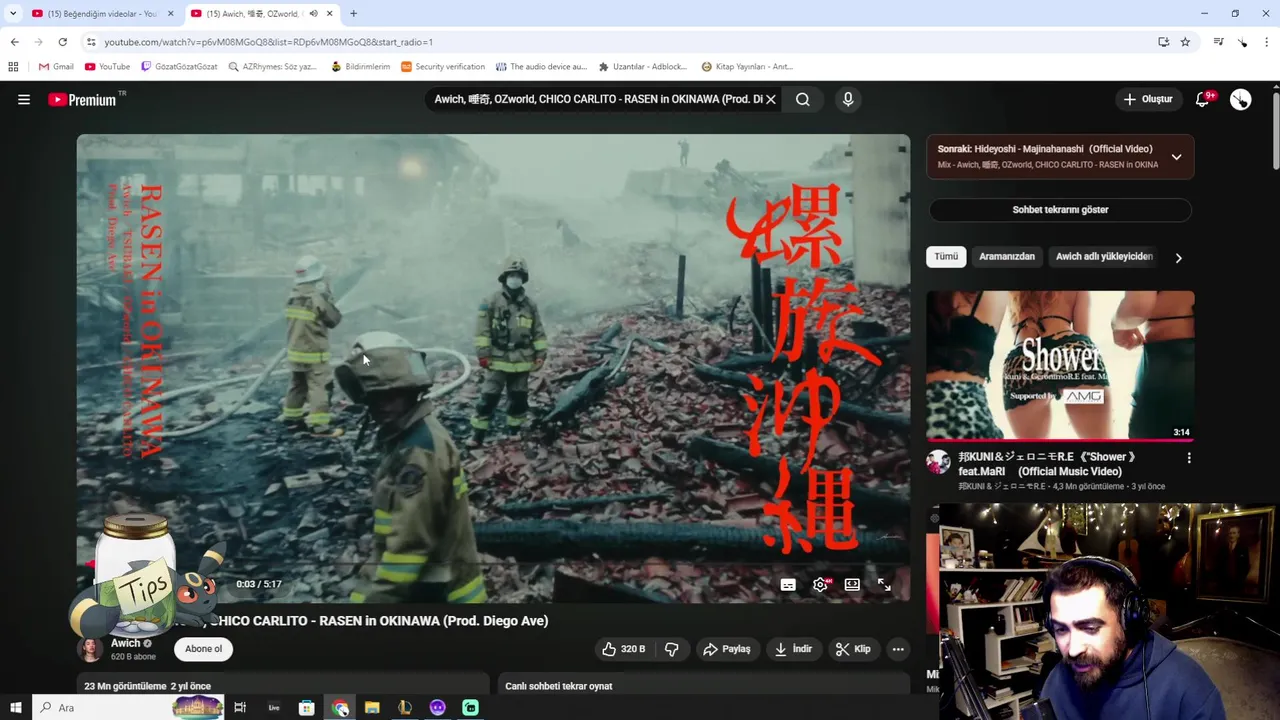The width and height of the screenshot is (1280, 720).
Task: Open the Bildirimlerim bookmark
Action: [x=360, y=67]
